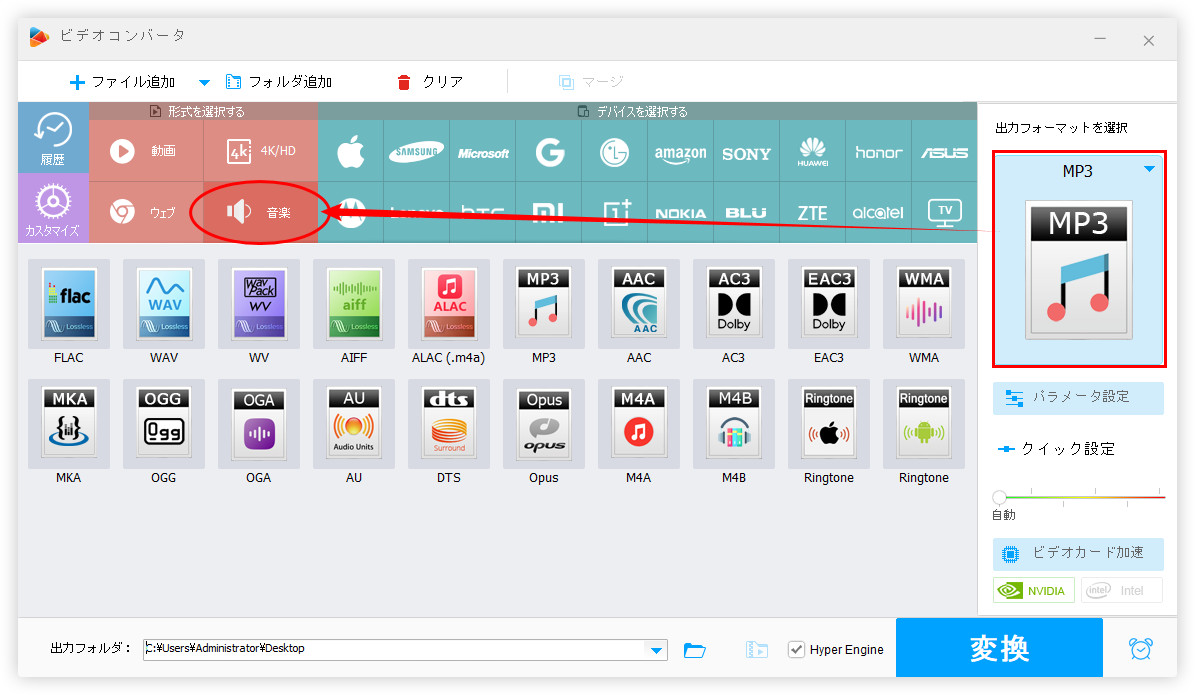Switch to the 音楽 music formats tab
The height and width of the screenshot is (695, 1195).
tap(261, 212)
